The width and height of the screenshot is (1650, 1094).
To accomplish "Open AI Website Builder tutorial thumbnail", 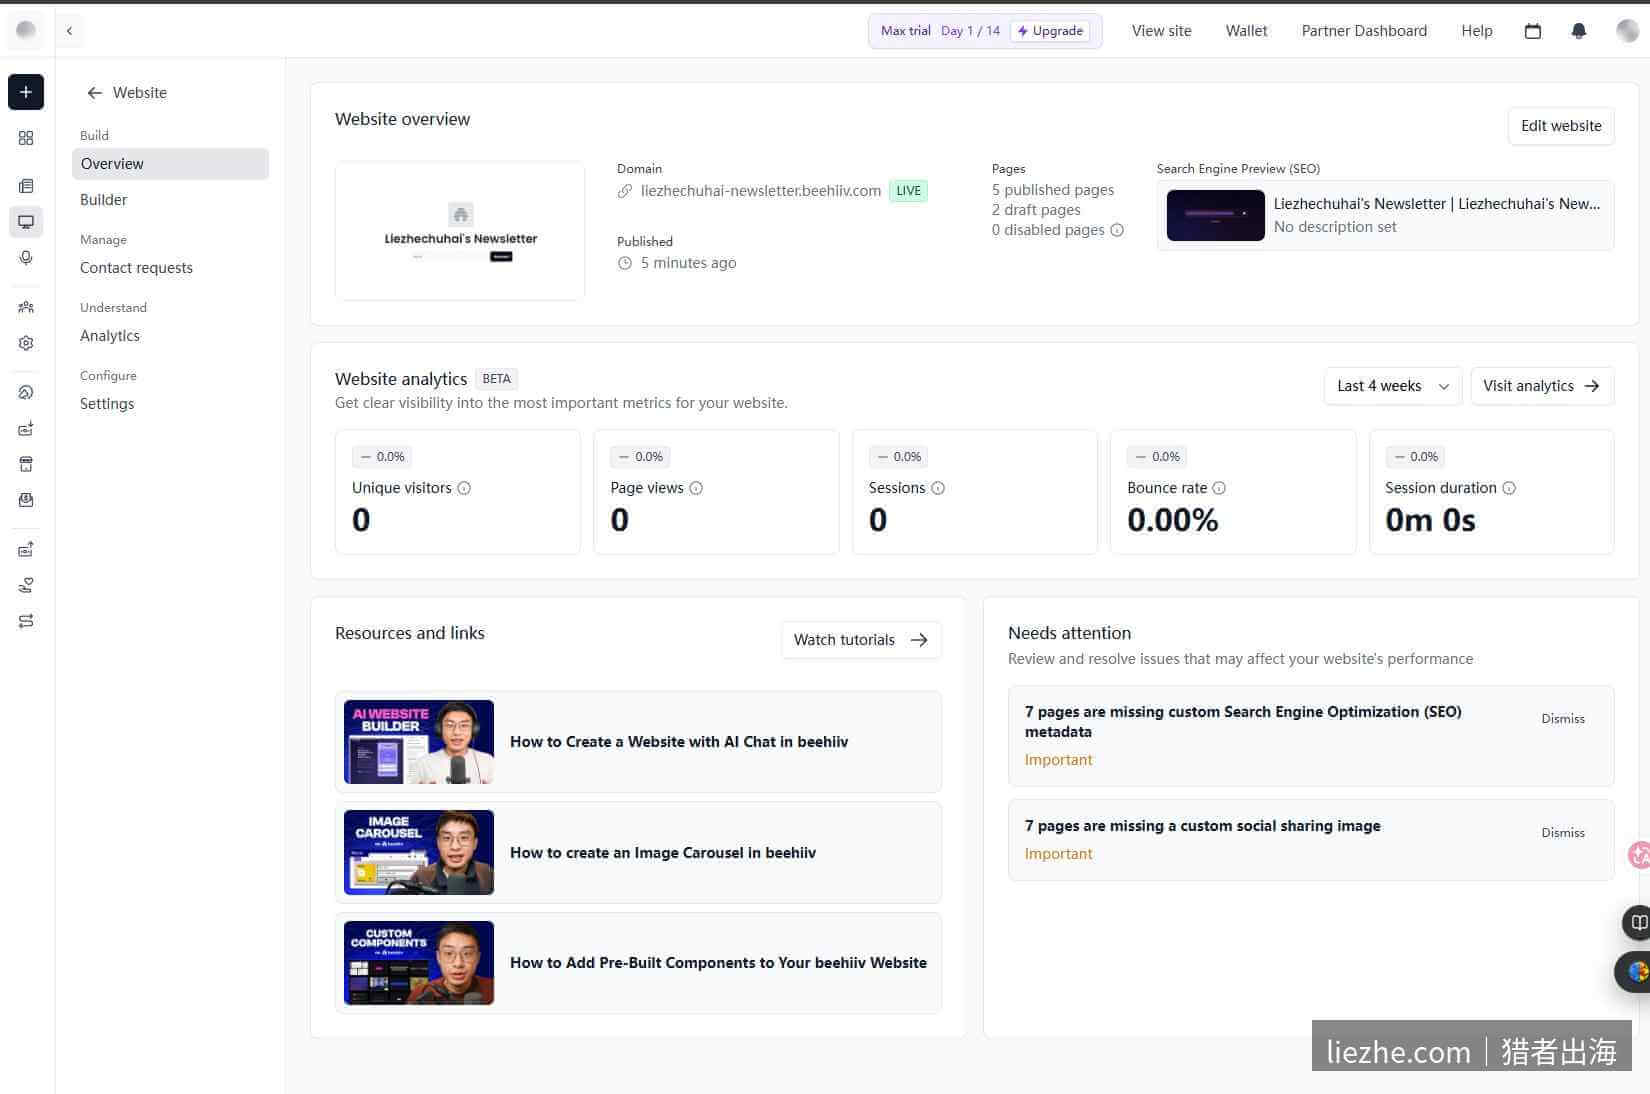I will pyautogui.click(x=419, y=742).
